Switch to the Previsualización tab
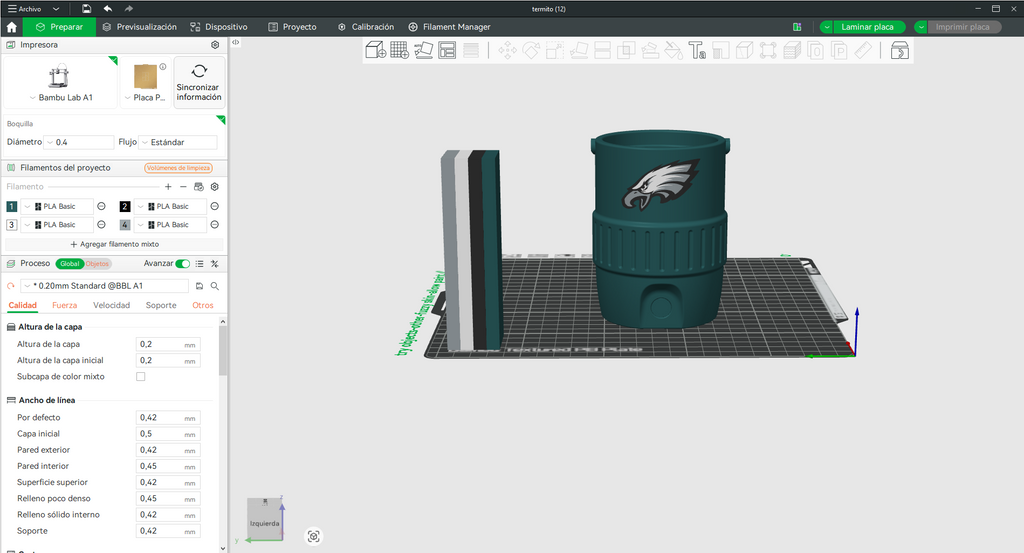The width and height of the screenshot is (1024, 553). pos(140,27)
